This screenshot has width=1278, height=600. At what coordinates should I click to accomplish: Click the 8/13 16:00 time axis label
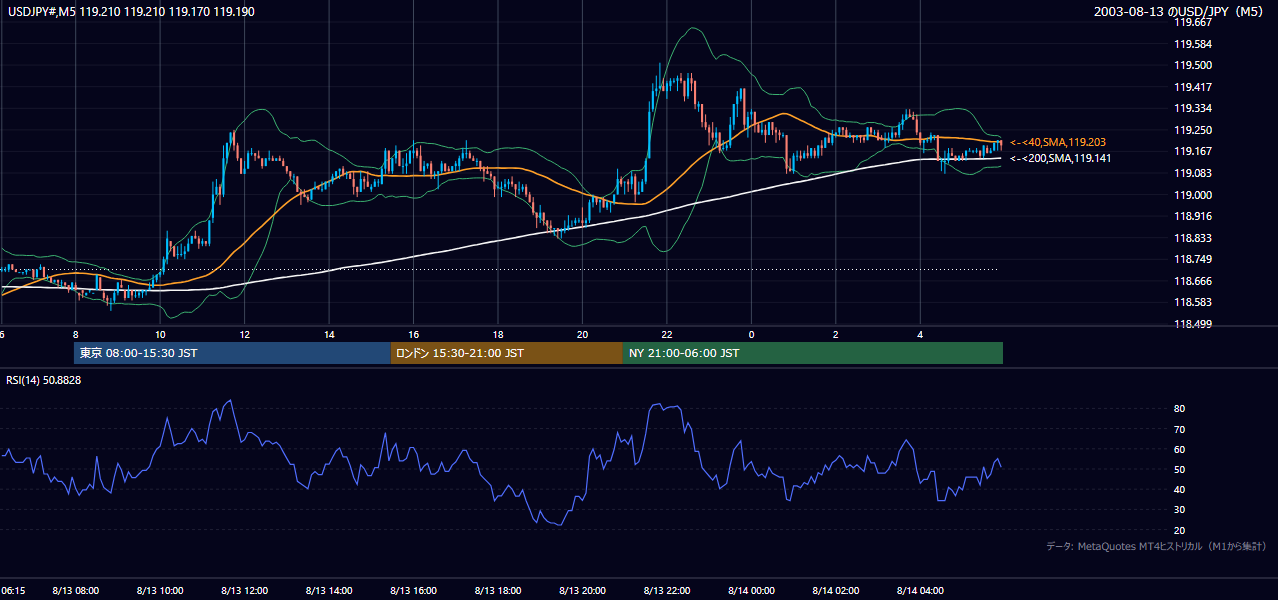(x=413, y=591)
